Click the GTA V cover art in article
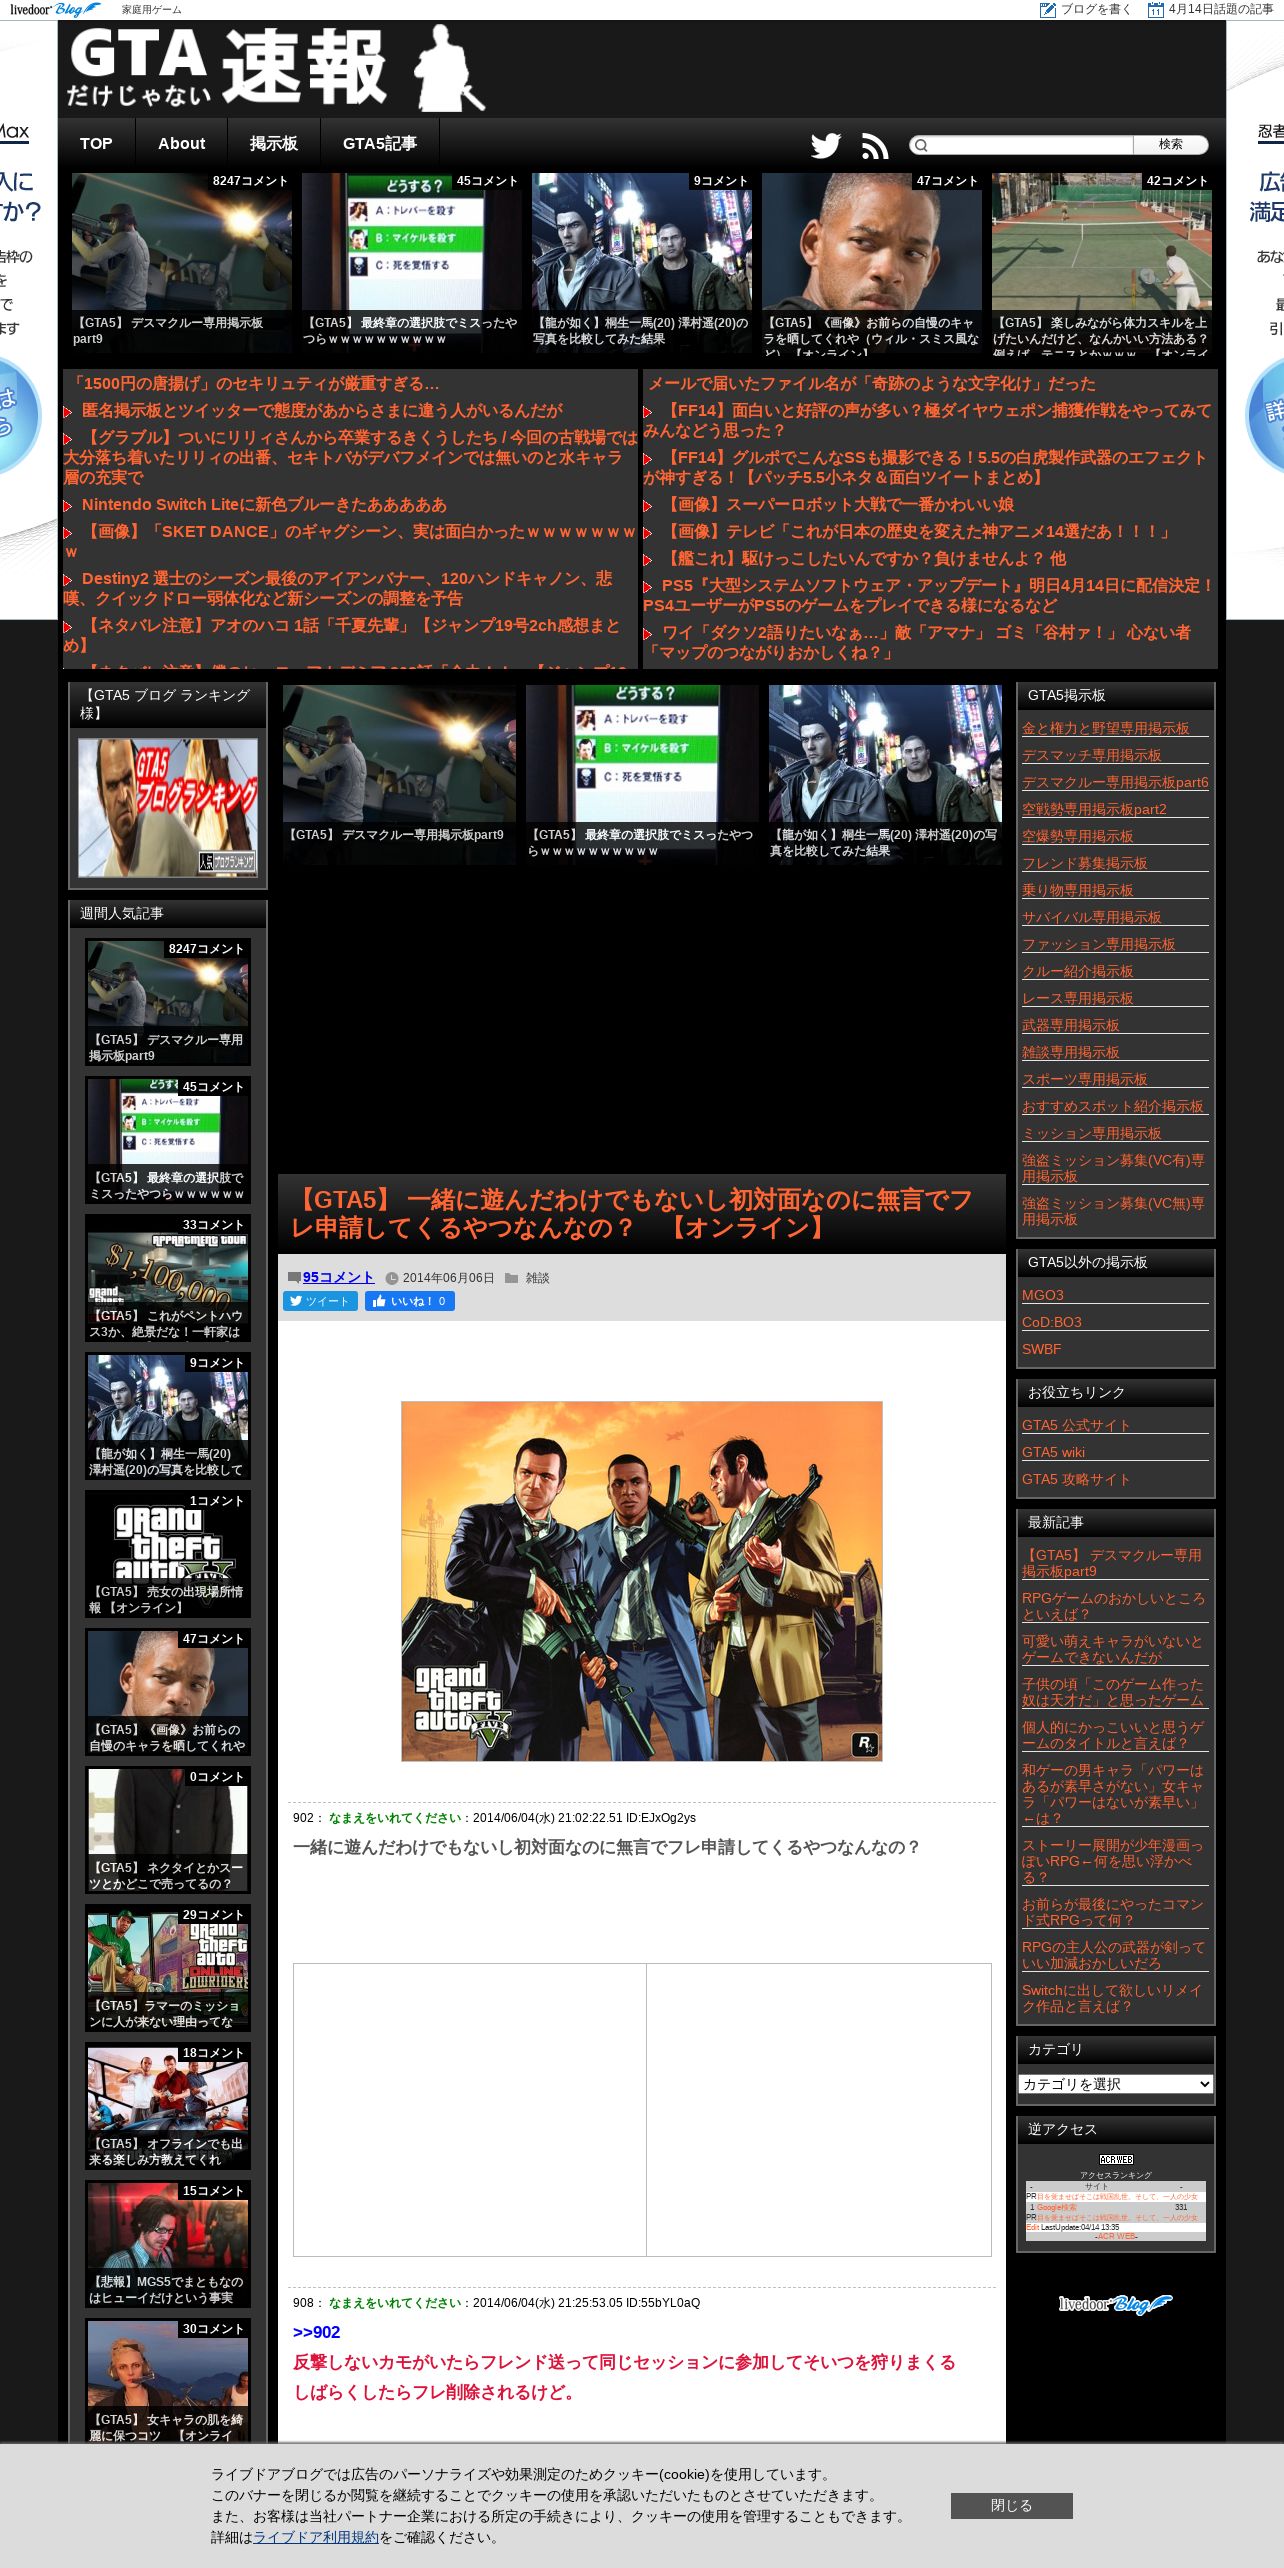 pos(641,1581)
